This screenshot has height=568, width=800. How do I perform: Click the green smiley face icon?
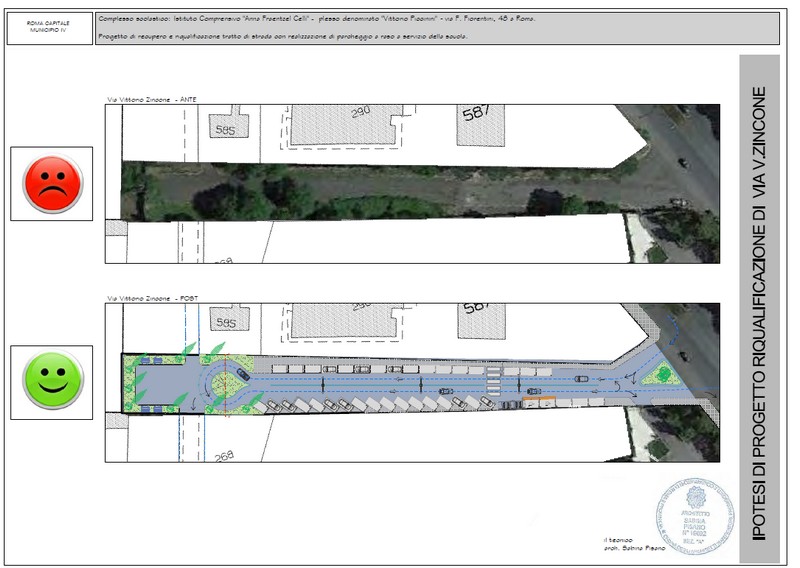click(52, 381)
